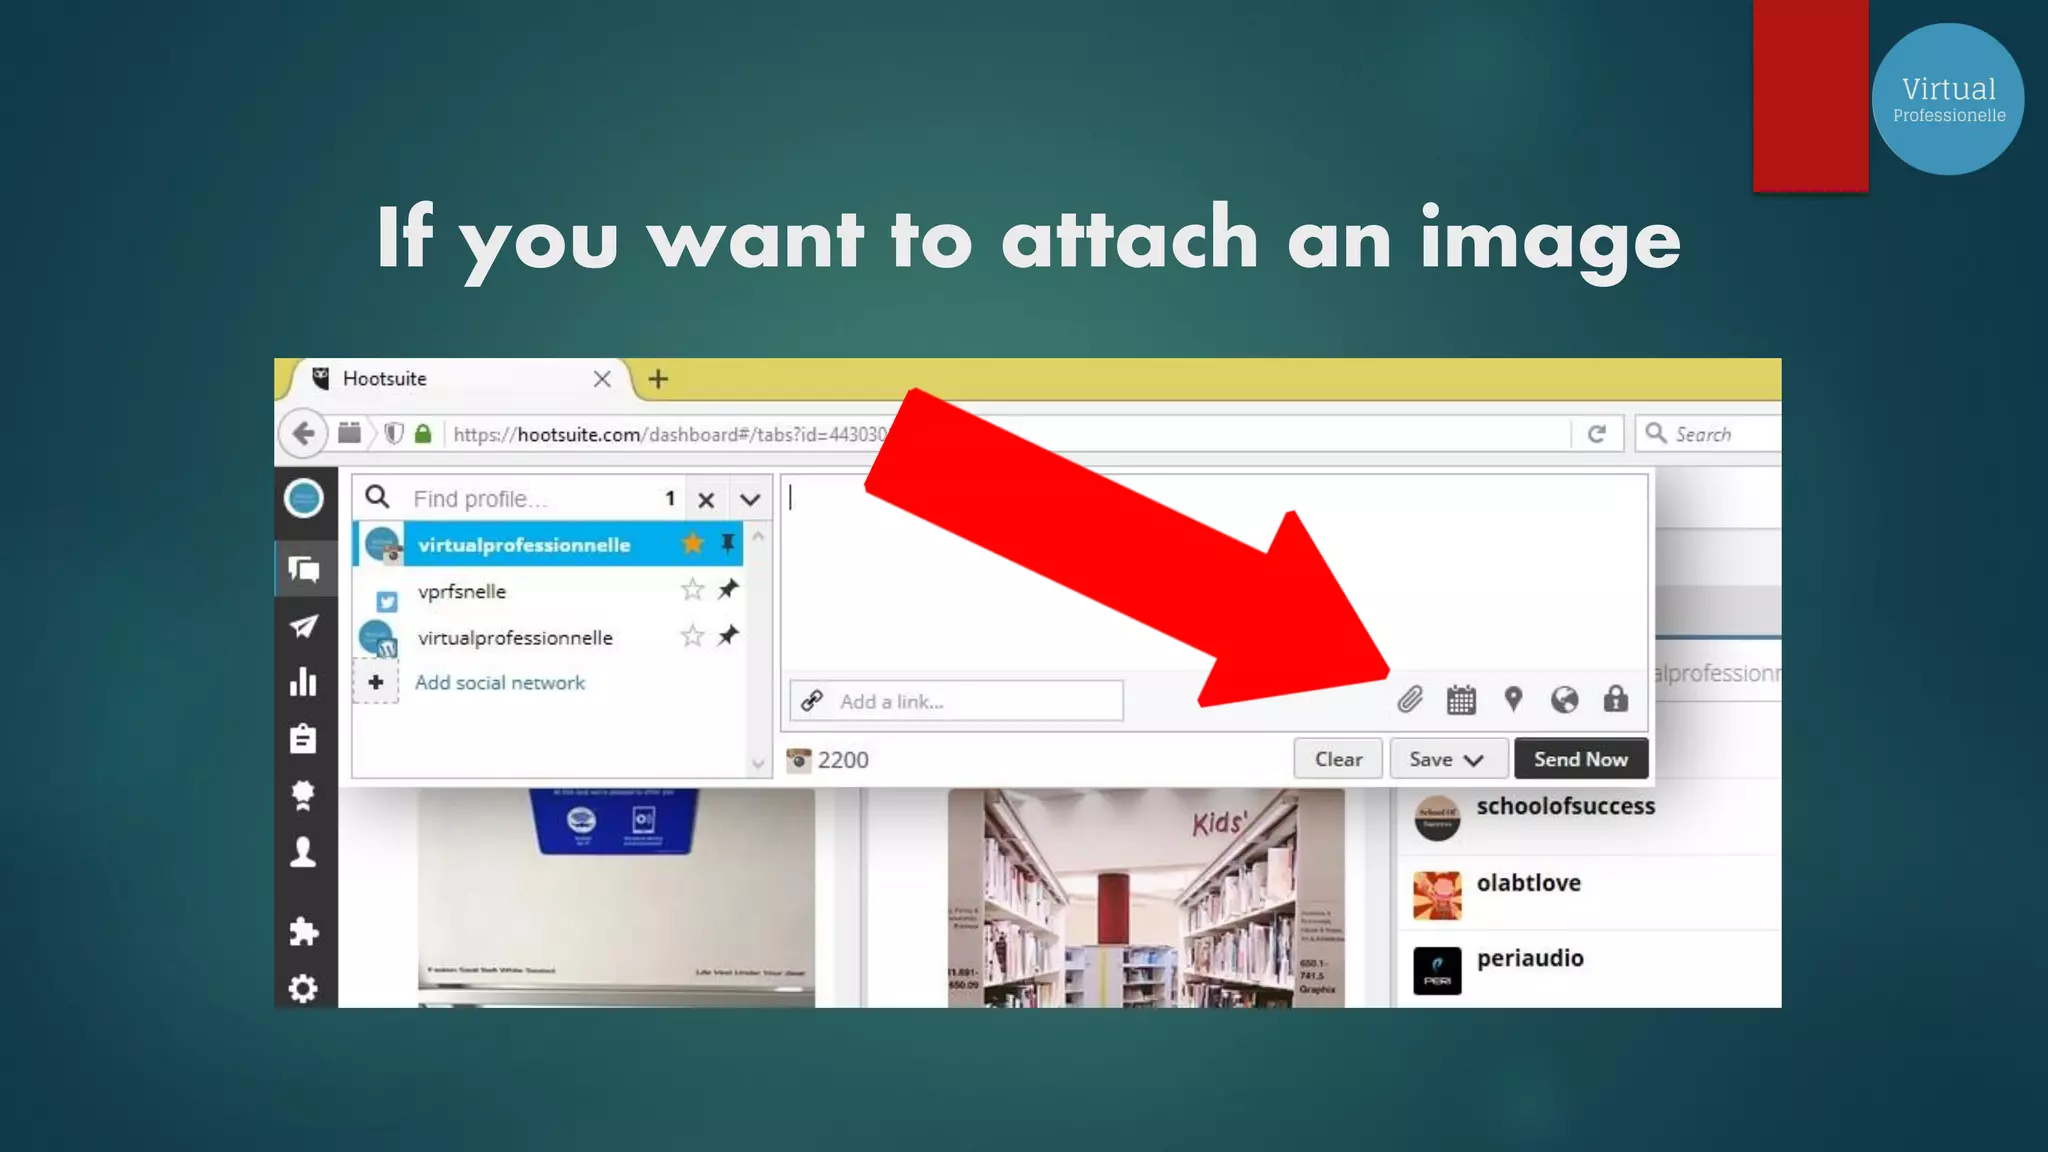Screen dimensions: 2048x1152
Task: Open Settings gear in sidebar
Action: [x=304, y=988]
